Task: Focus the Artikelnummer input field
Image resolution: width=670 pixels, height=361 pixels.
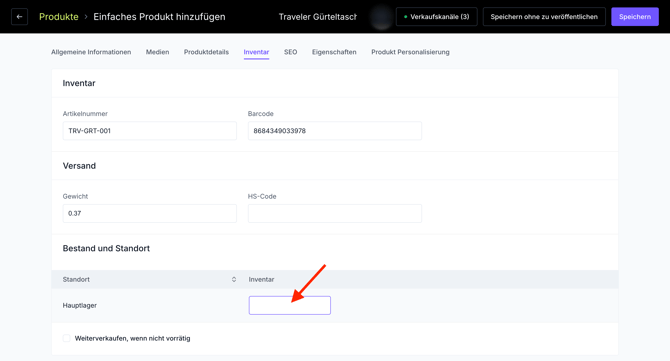Action: coord(150,131)
